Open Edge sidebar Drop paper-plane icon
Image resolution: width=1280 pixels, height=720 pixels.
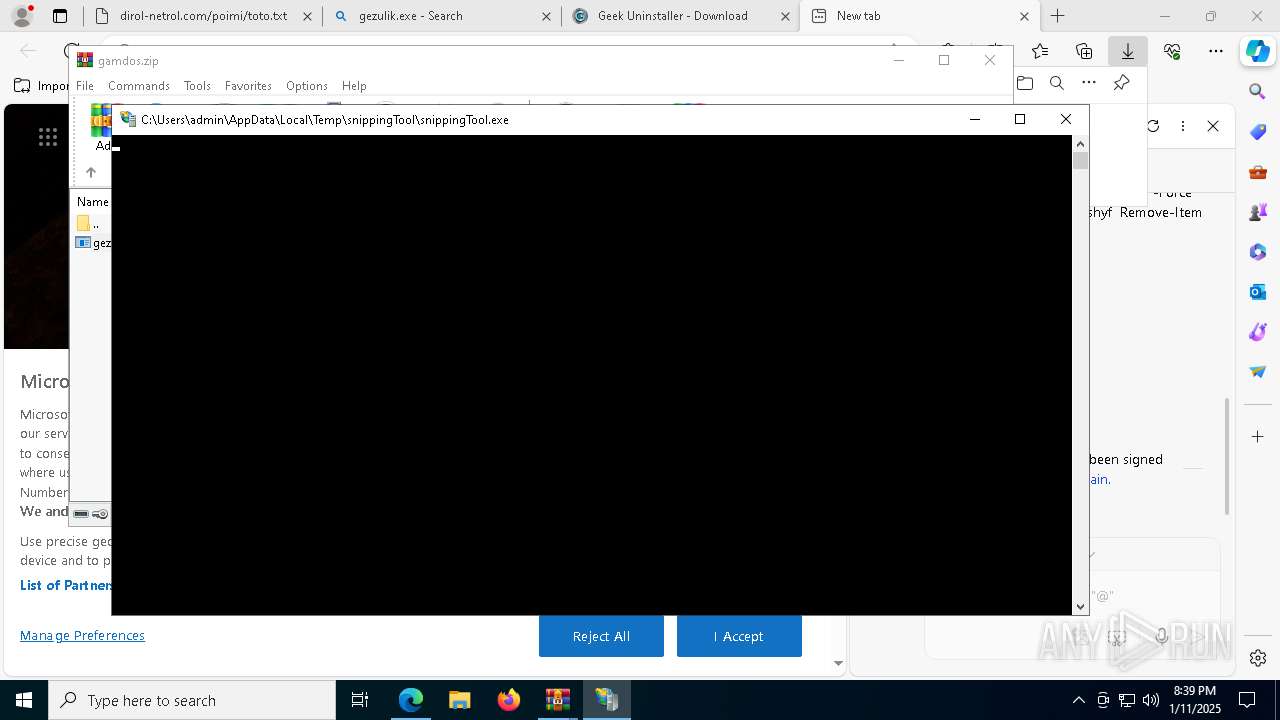coord(1258,372)
